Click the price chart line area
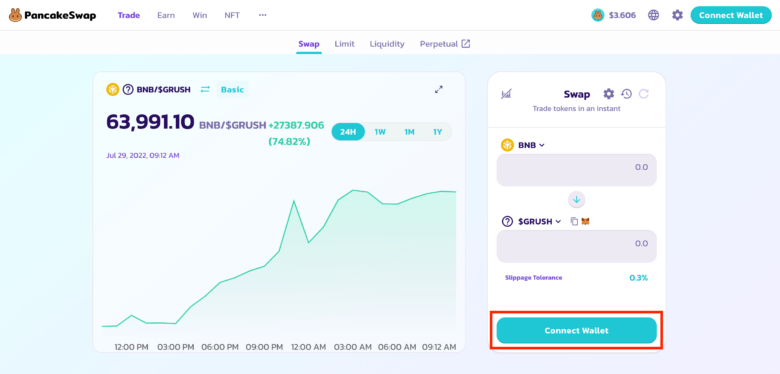The width and height of the screenshot is (780, 374). pos(279,259)
